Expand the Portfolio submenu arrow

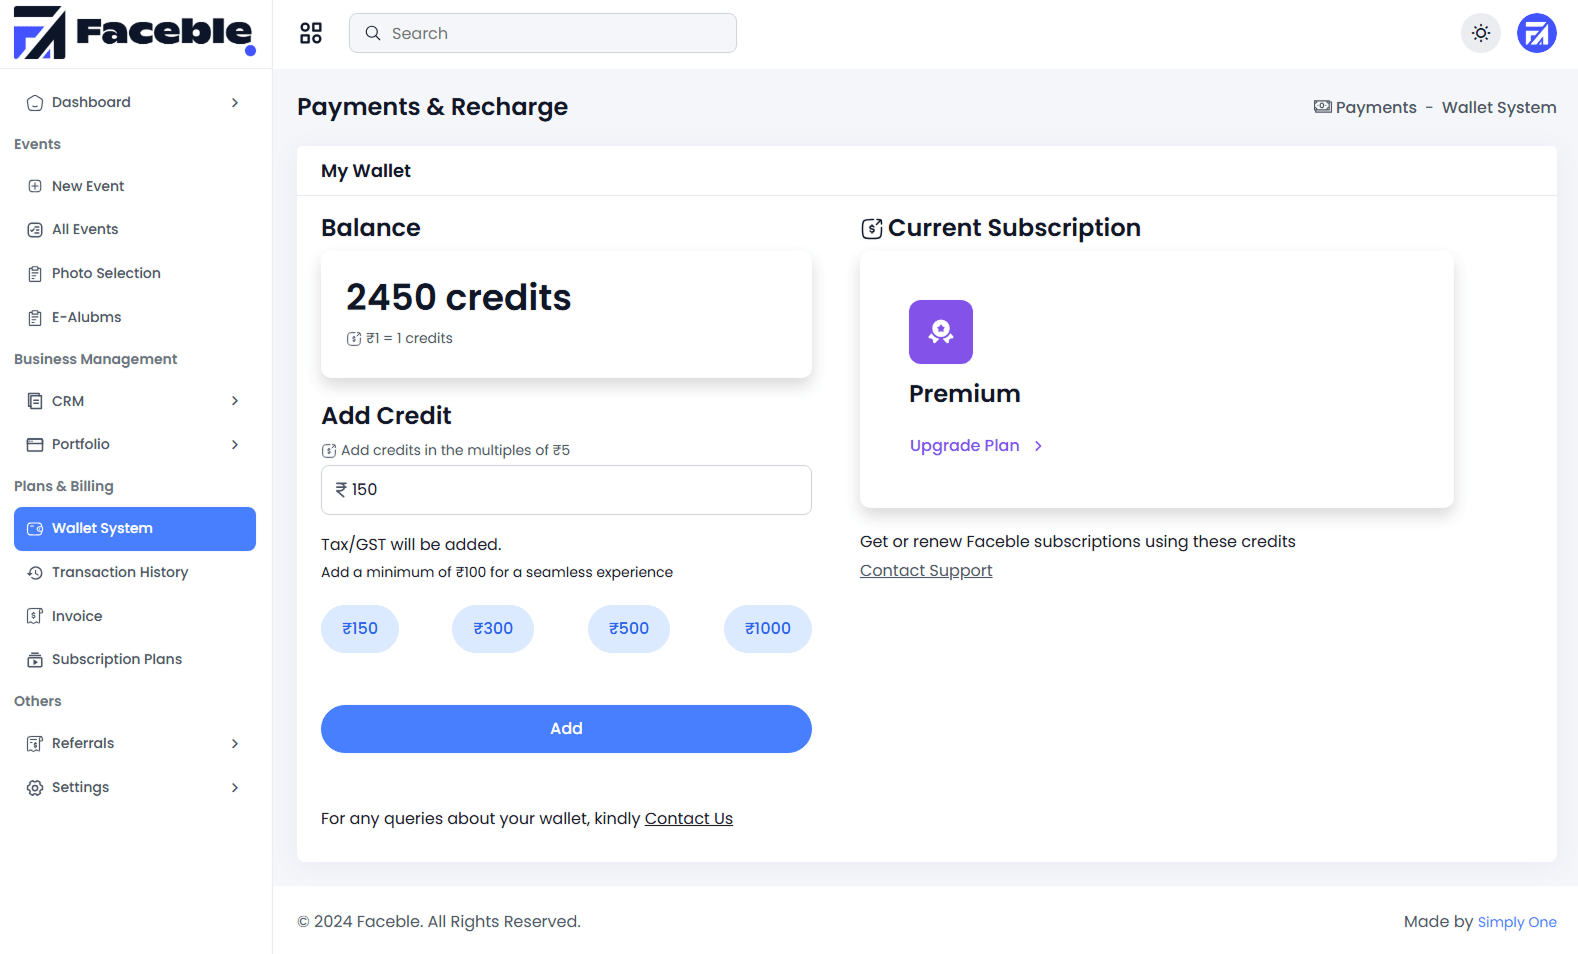pyautogui.click(x=235, y=445)
